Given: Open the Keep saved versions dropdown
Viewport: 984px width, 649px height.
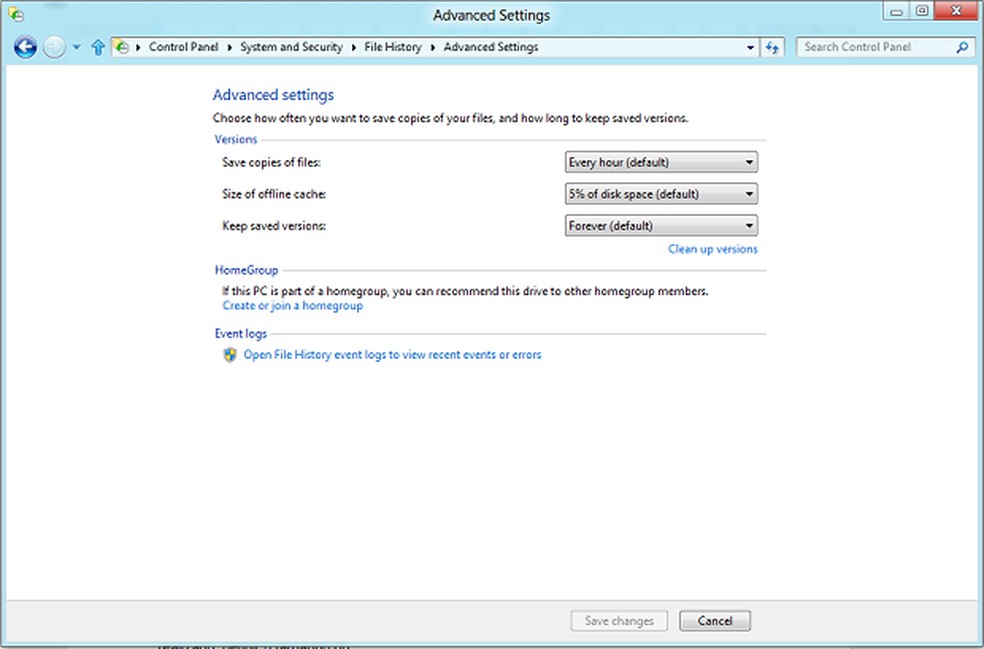Looking at the screenshot, I should click(x=661, y=226).
